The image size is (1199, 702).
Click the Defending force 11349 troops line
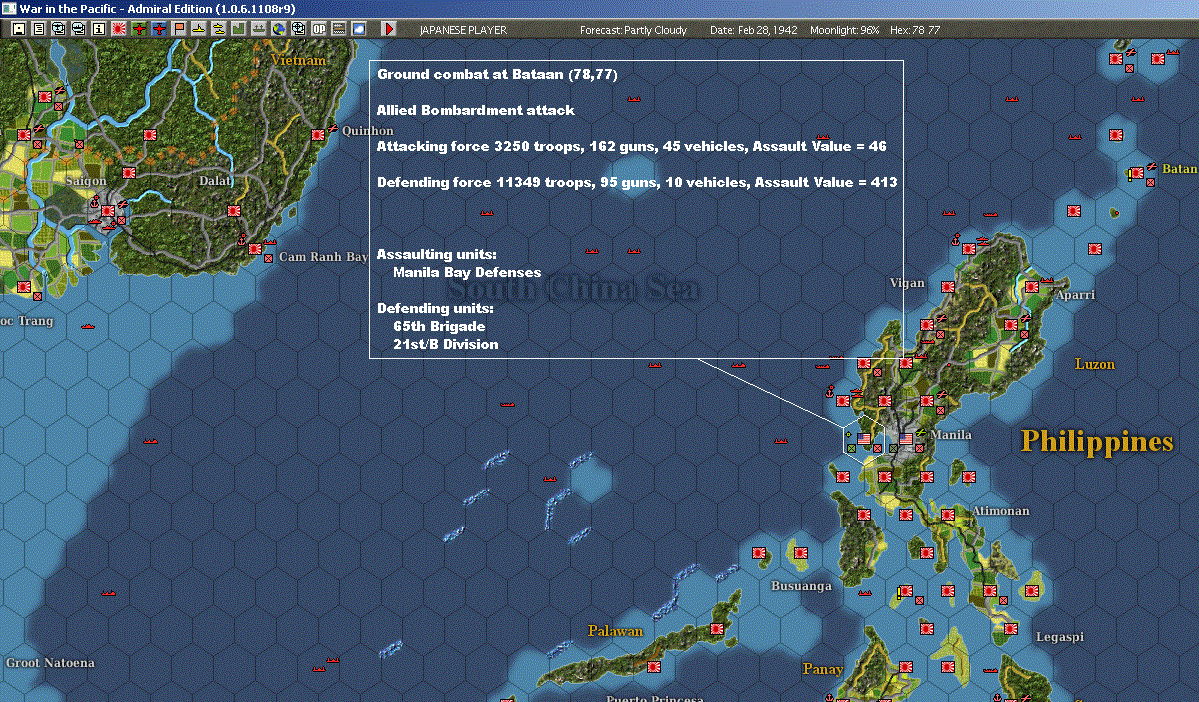pos(637,182)
